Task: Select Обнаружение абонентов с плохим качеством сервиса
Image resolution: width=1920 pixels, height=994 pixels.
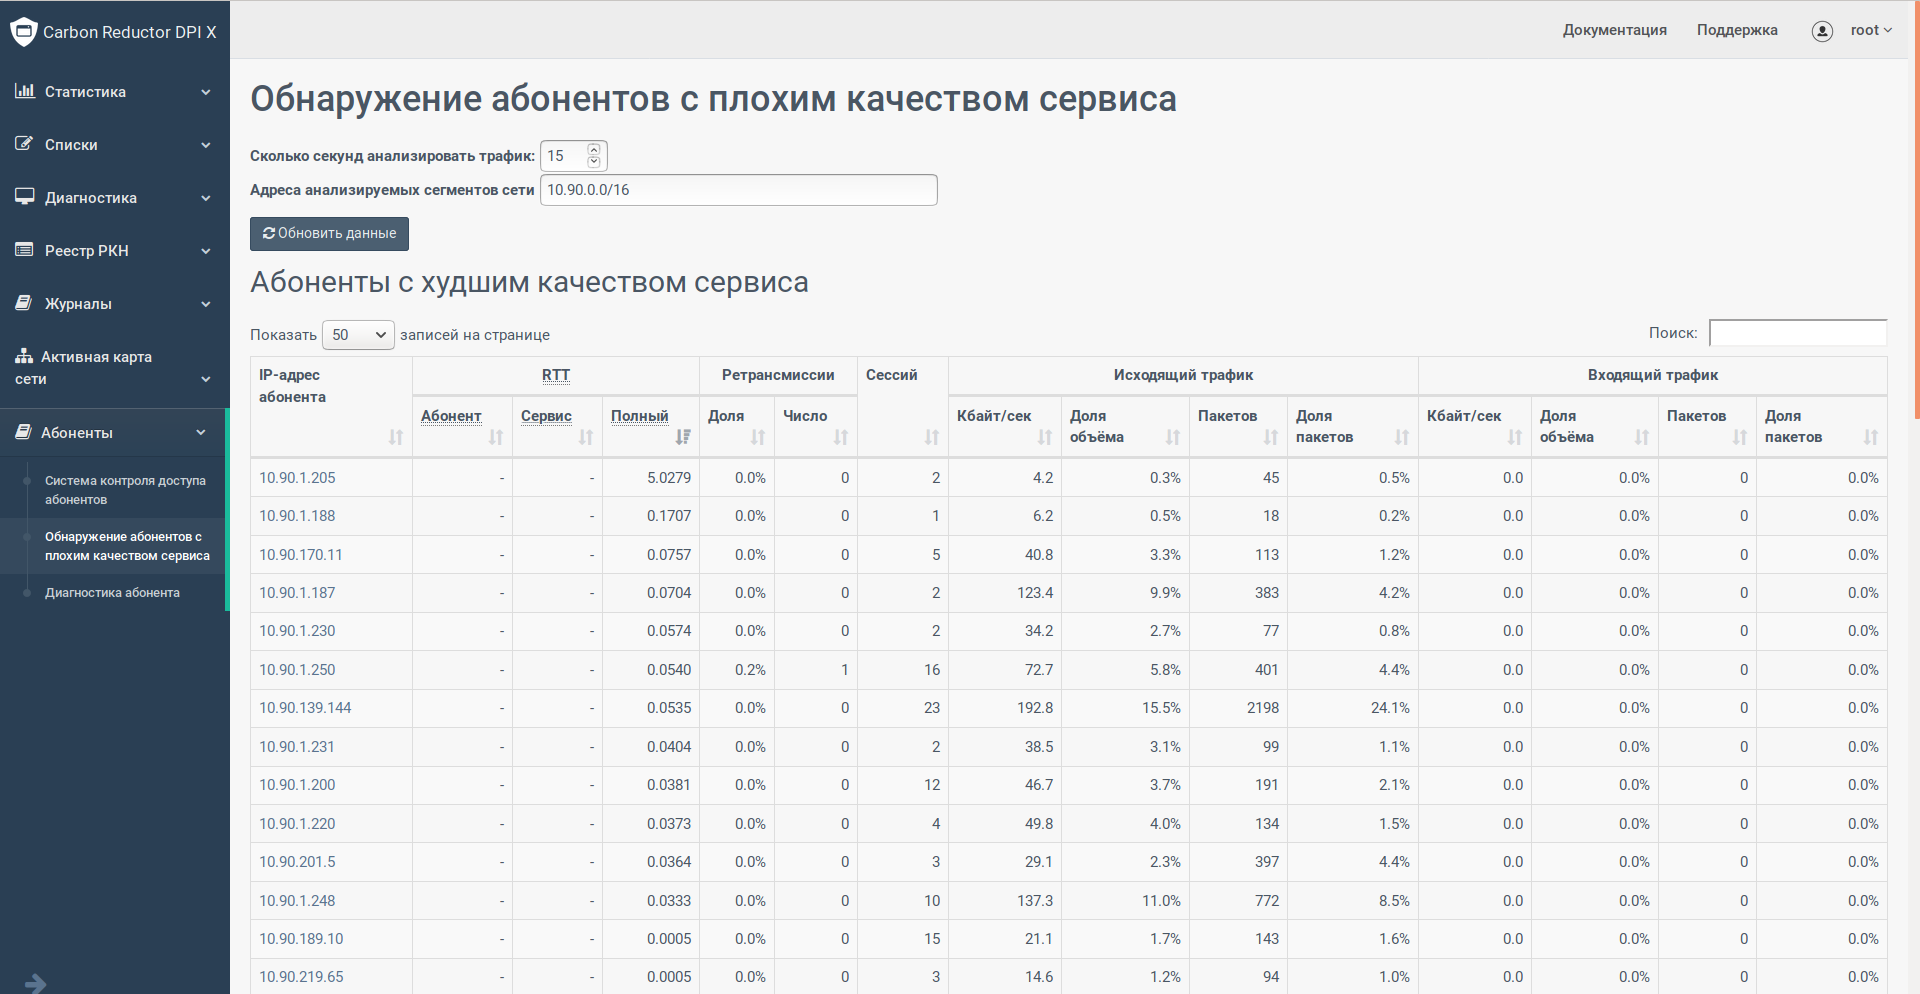Action: point(127,546)
